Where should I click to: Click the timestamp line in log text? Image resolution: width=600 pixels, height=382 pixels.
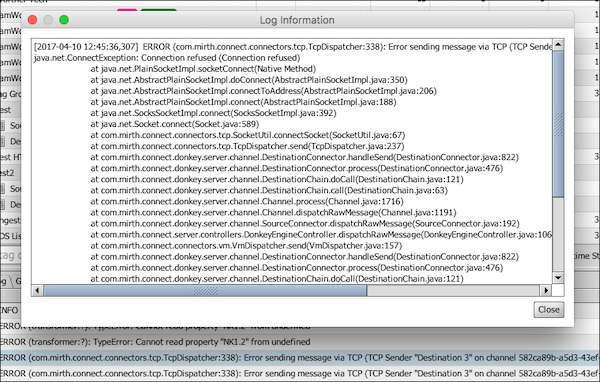pyautogui.click(x=292, y=47)
